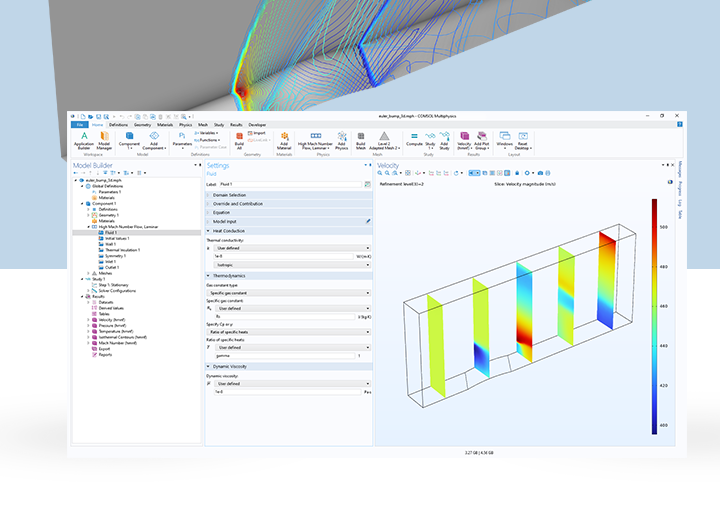Viewport: 720px width, 523px height.
Task: Click Add Component in the ribbon
Action: [x=154, y=140]
